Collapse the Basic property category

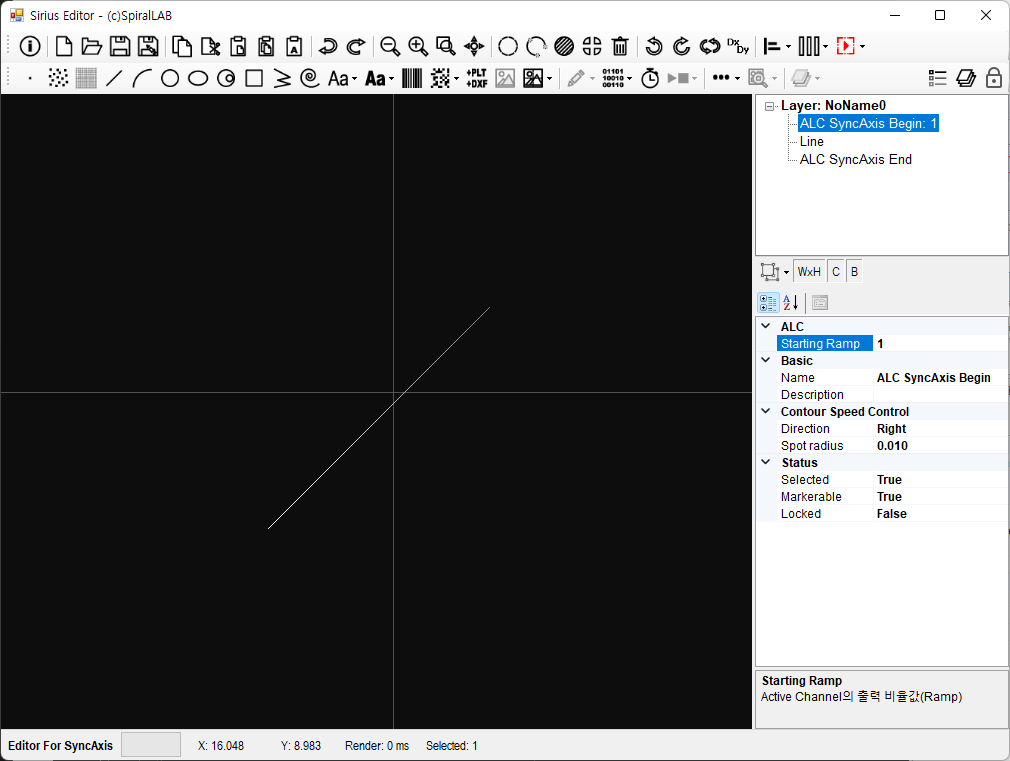click(766, 360)
